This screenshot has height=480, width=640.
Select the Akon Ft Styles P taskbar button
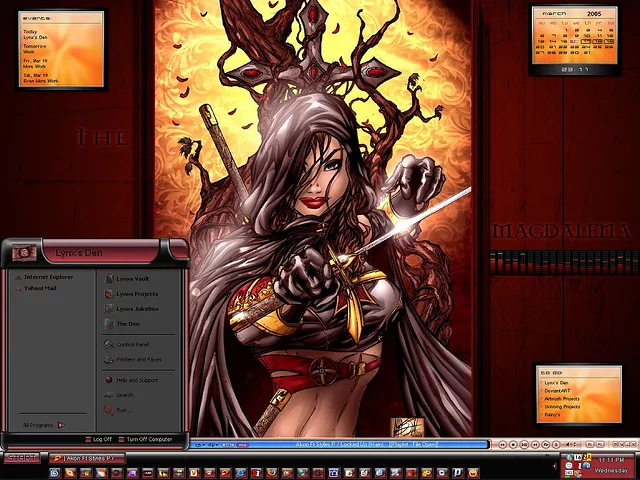pyautogui.click(x=87, y=458)
